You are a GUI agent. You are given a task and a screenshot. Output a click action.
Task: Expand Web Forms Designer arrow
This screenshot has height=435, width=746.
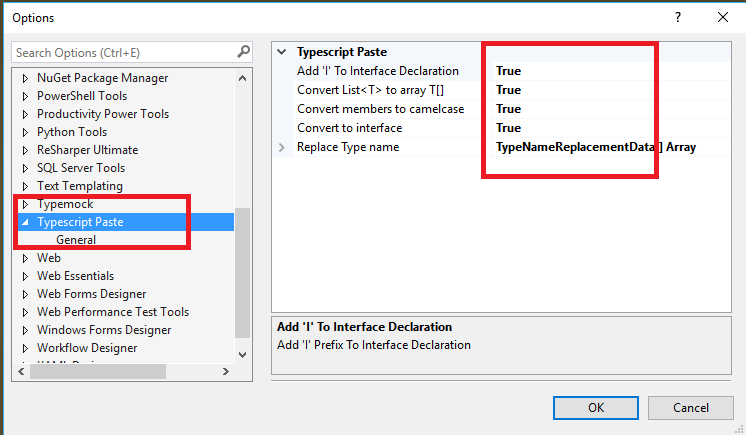25,295
